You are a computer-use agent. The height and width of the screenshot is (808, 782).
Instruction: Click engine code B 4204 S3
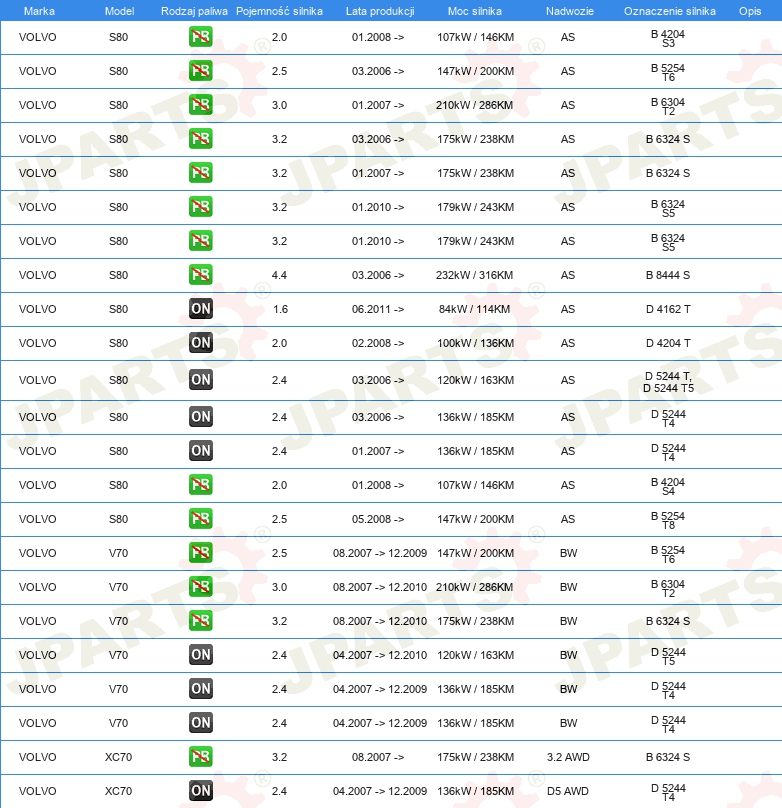(668, 39)
